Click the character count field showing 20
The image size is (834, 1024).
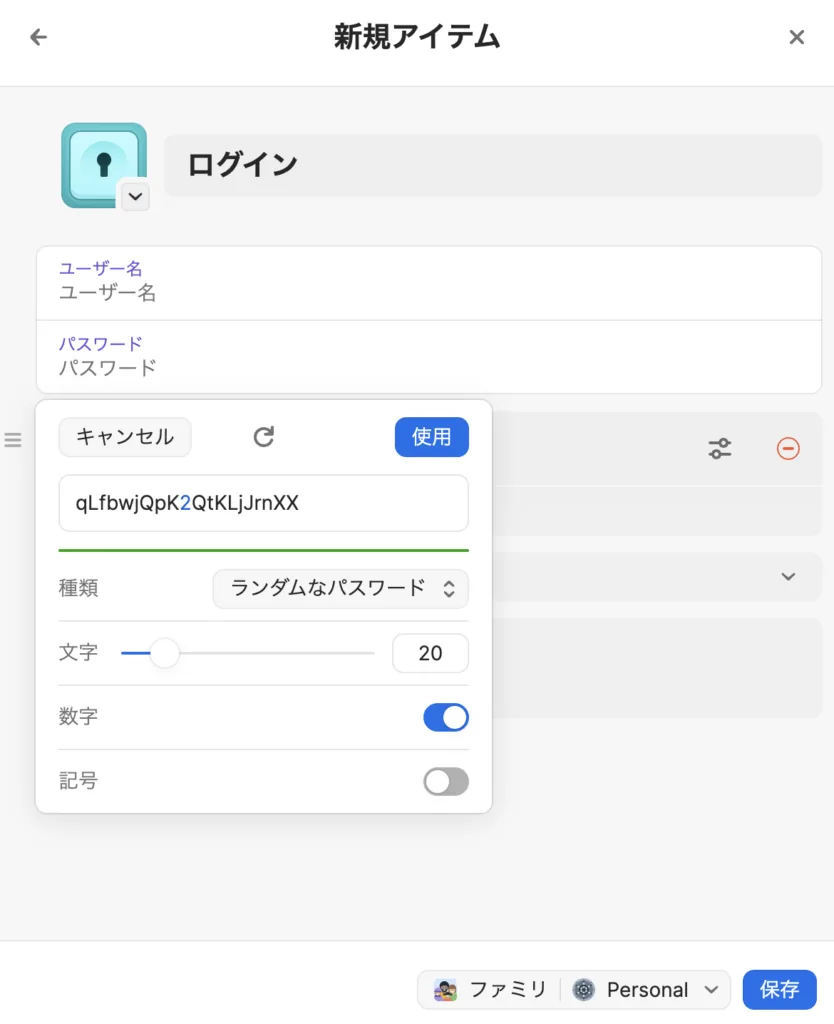pyautogui.click(x=430, y=653)
